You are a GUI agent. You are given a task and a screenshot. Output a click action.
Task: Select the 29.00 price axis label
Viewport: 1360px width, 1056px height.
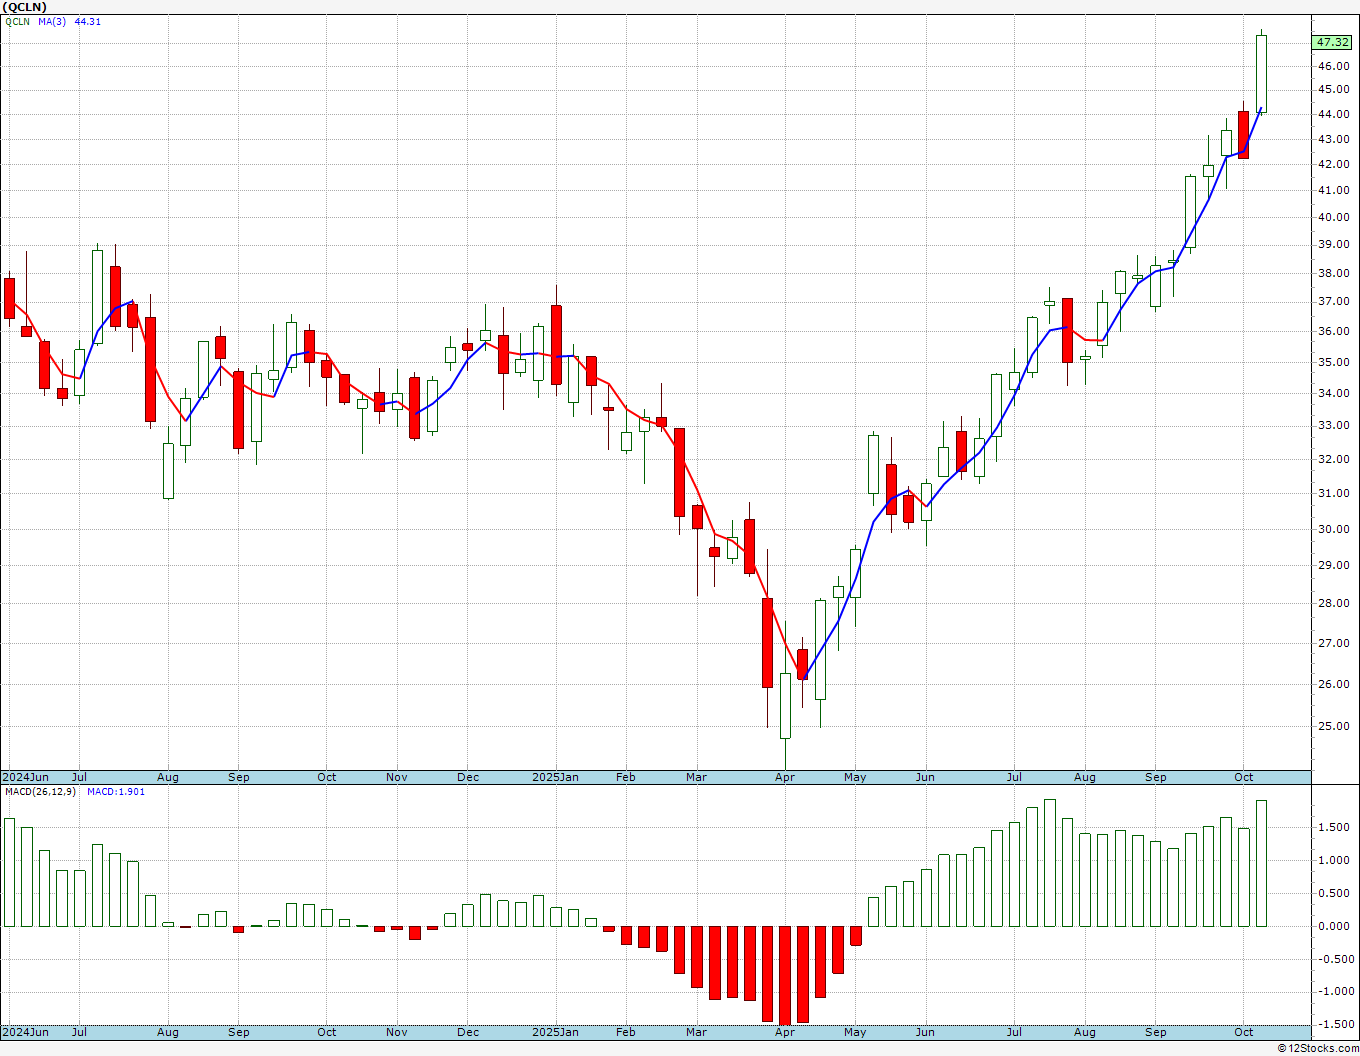click(x=1332, y=565)
